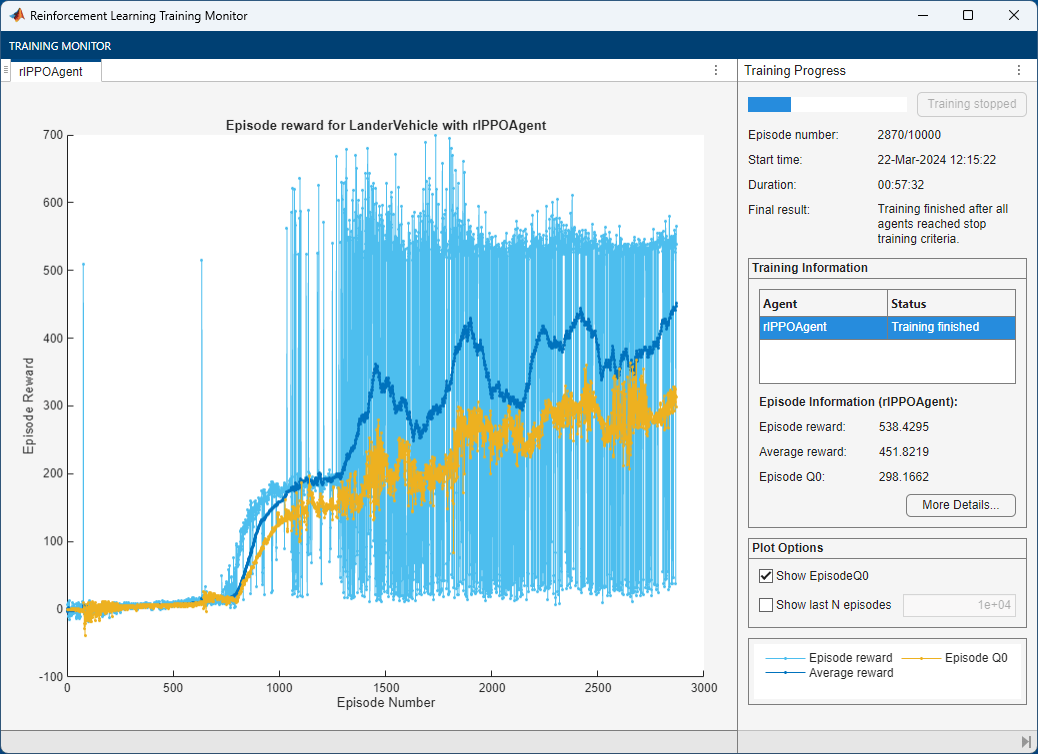Maximize the Training Monitor window
1038x754 pixels.
pos(968,15)
